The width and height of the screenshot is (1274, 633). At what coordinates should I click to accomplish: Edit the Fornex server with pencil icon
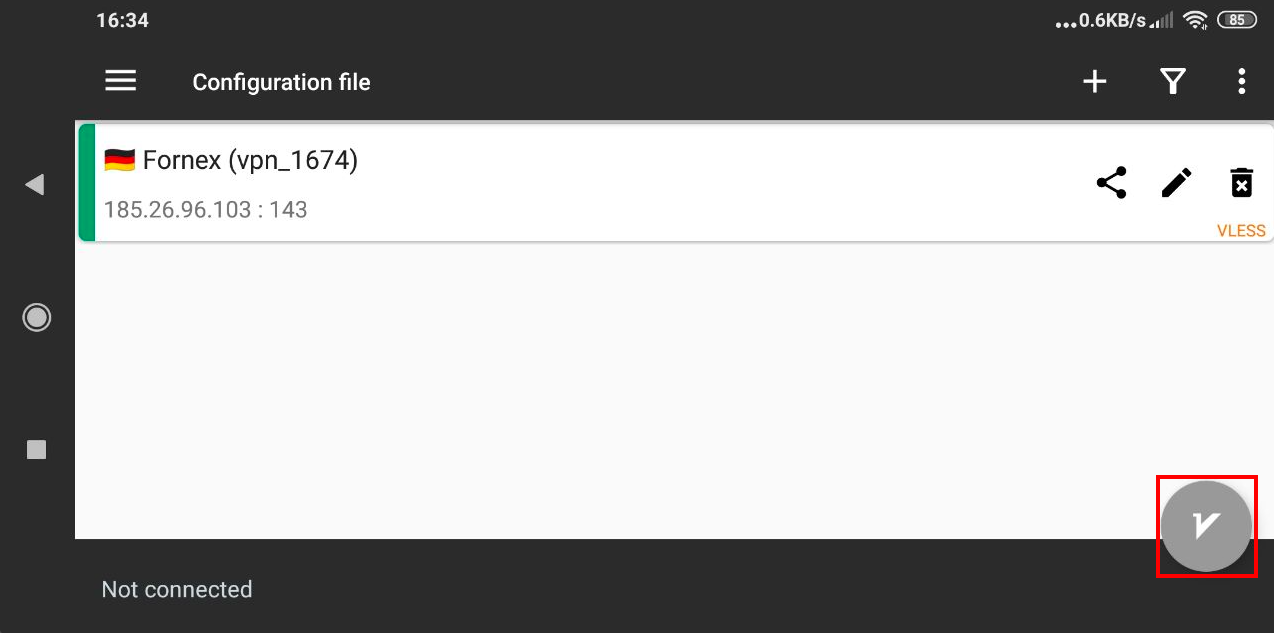(1176, 182)
